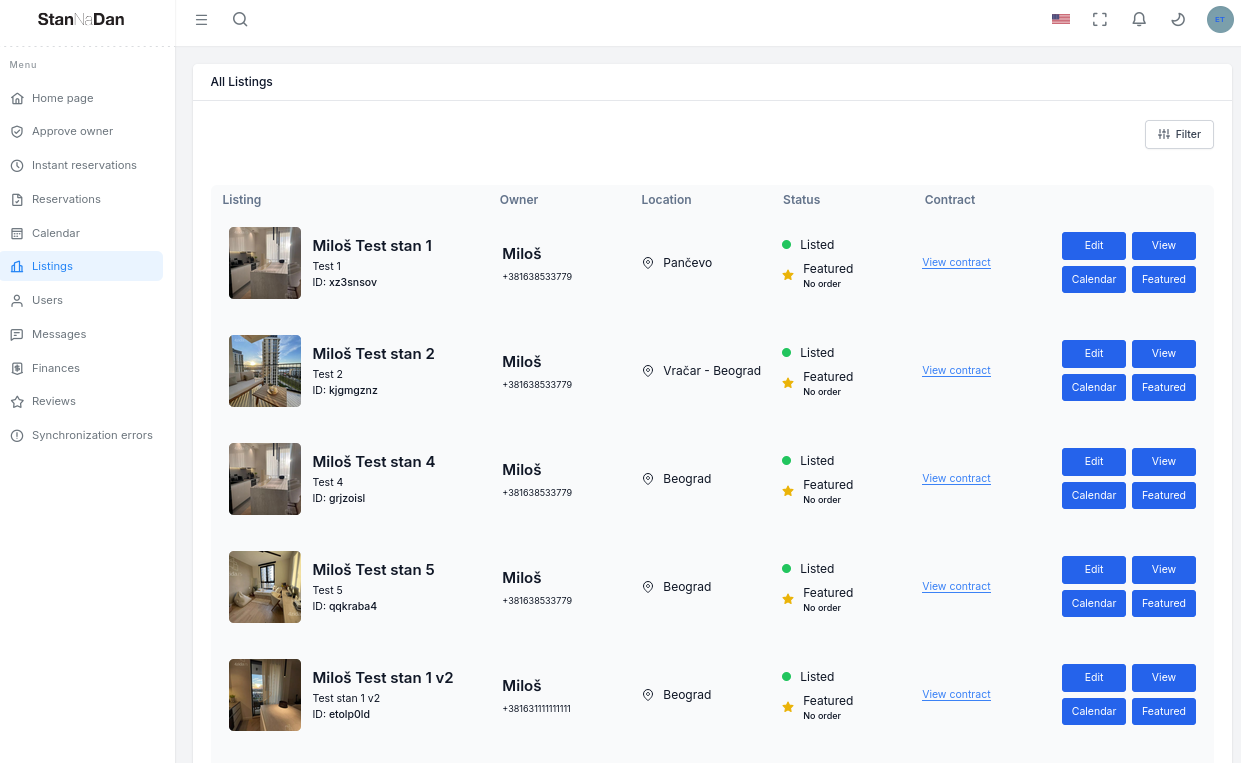Click location pin icon beside Pančevo
Image resolution: width=1241 pixels, height=763 pixels.
point(648,263)
